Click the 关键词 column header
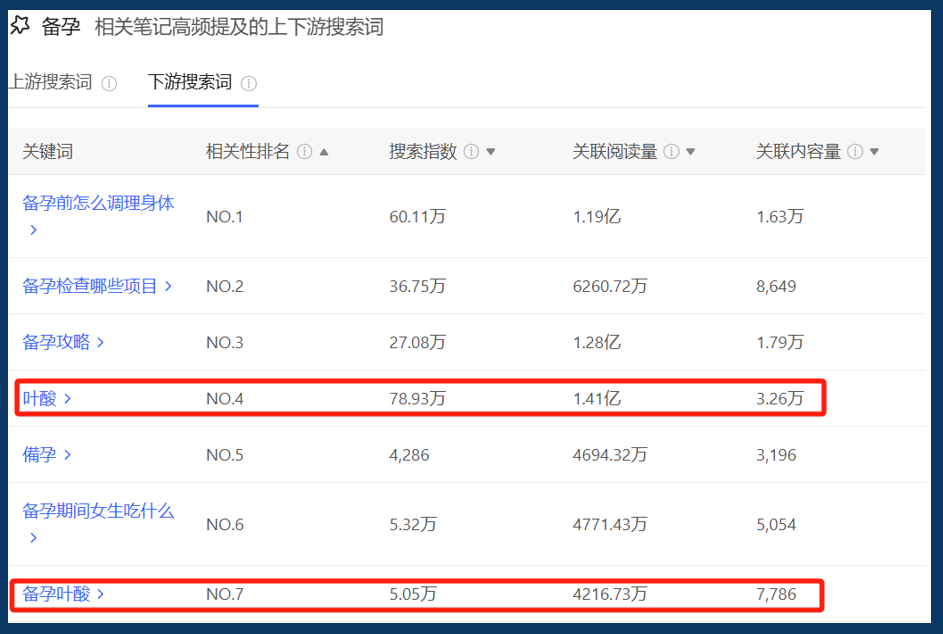 click(x=48, y=152)
